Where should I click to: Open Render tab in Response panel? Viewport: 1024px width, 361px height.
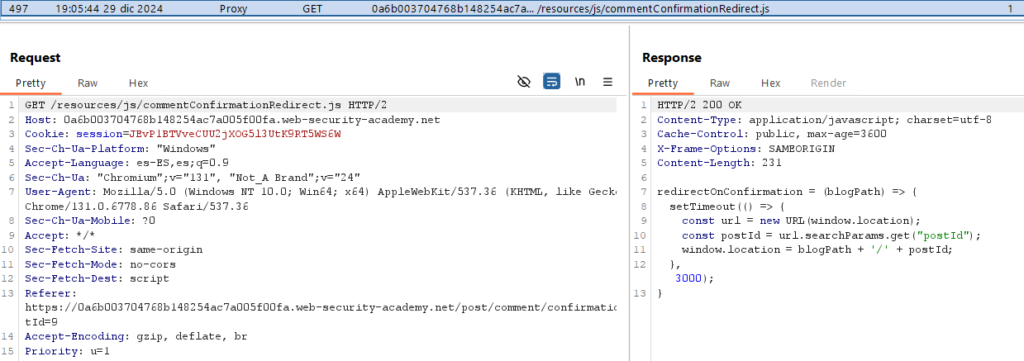pyautogui.click(x=828, y=83)
